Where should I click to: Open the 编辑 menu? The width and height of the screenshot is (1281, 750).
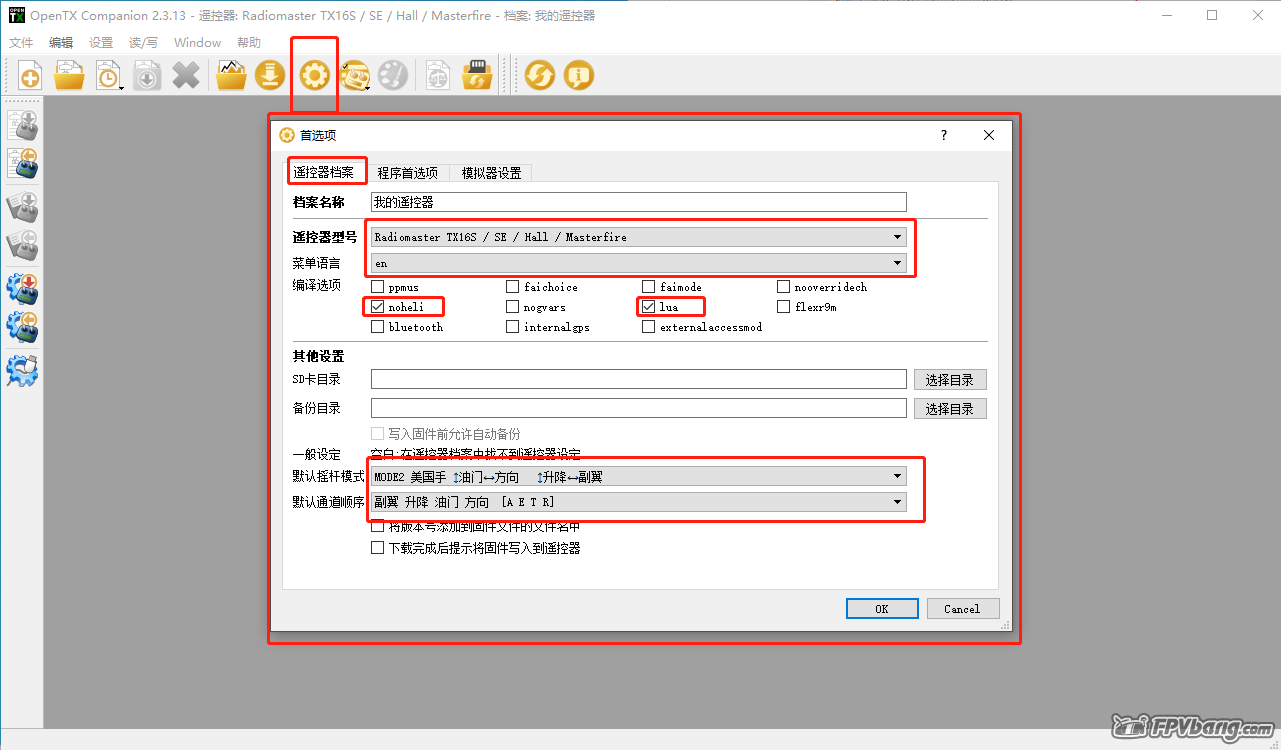point(61,43)
